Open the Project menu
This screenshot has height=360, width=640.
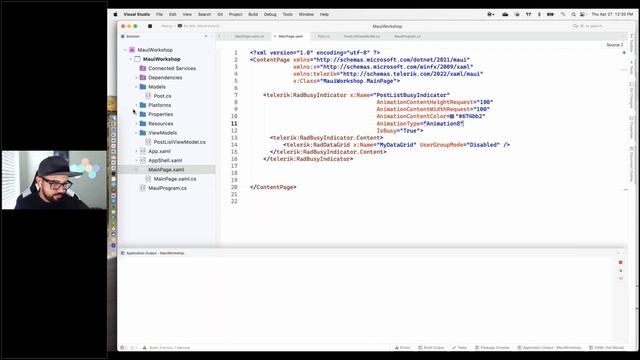[236, 14]
